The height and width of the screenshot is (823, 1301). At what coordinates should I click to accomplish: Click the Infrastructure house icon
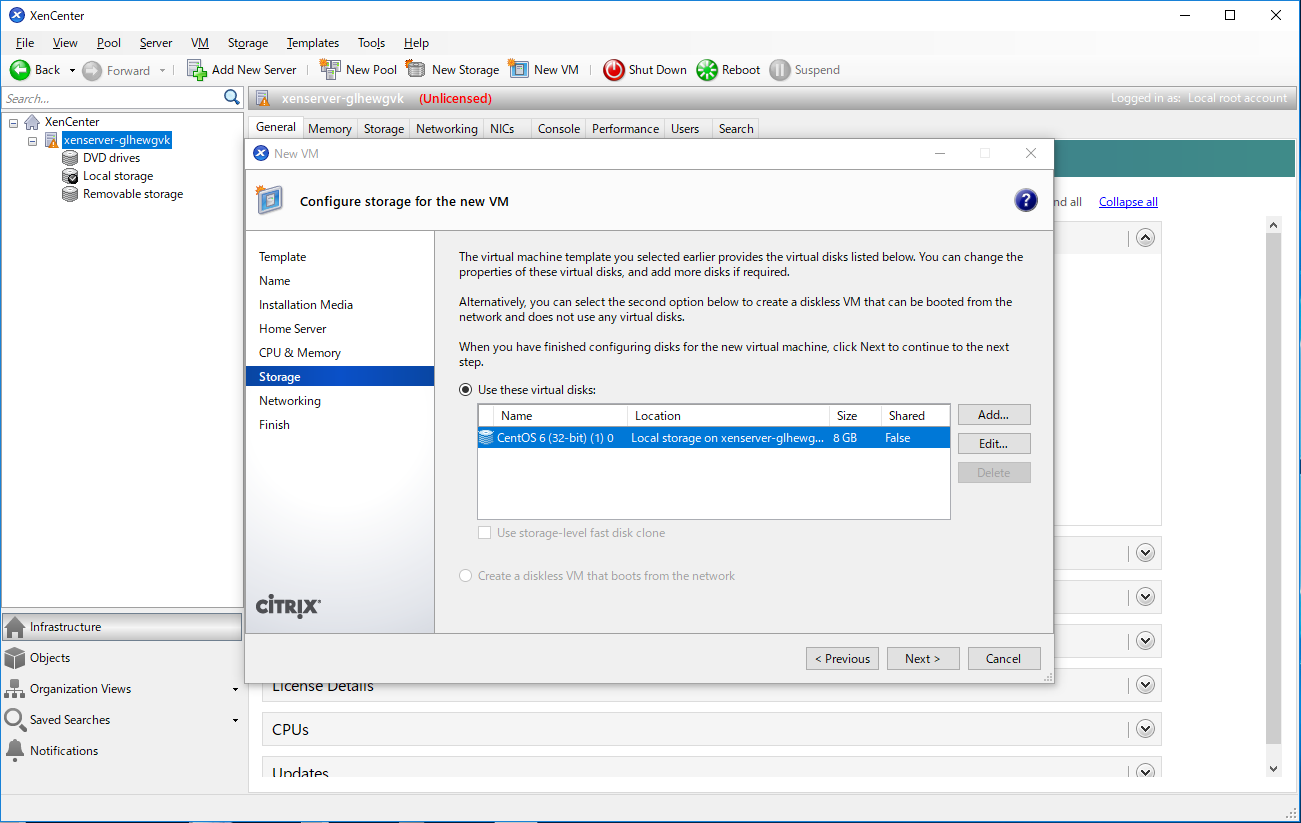coord(15,627)
